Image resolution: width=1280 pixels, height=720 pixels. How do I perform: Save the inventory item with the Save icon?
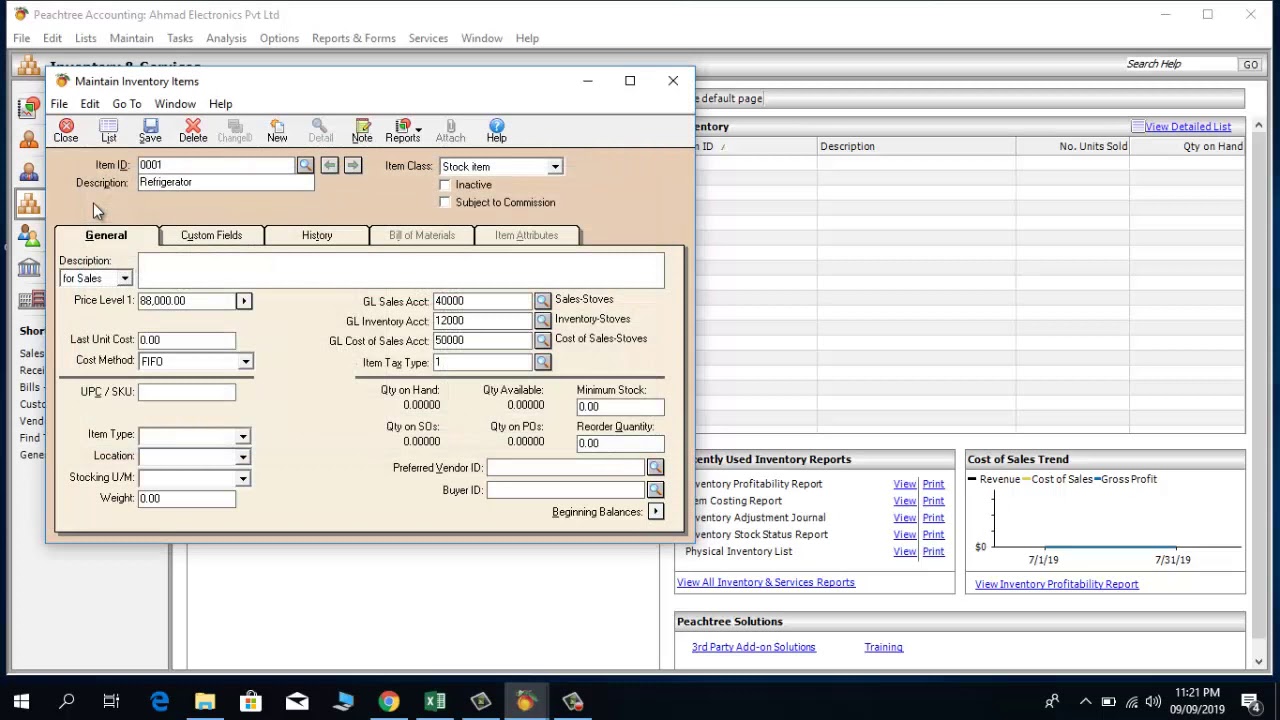click(x=150, y=130)
